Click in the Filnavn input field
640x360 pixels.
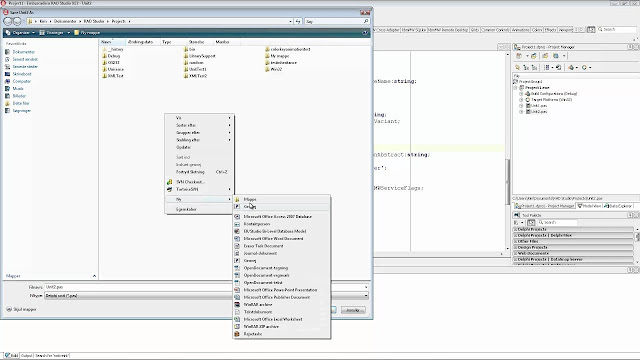click(x=206, y=287)
